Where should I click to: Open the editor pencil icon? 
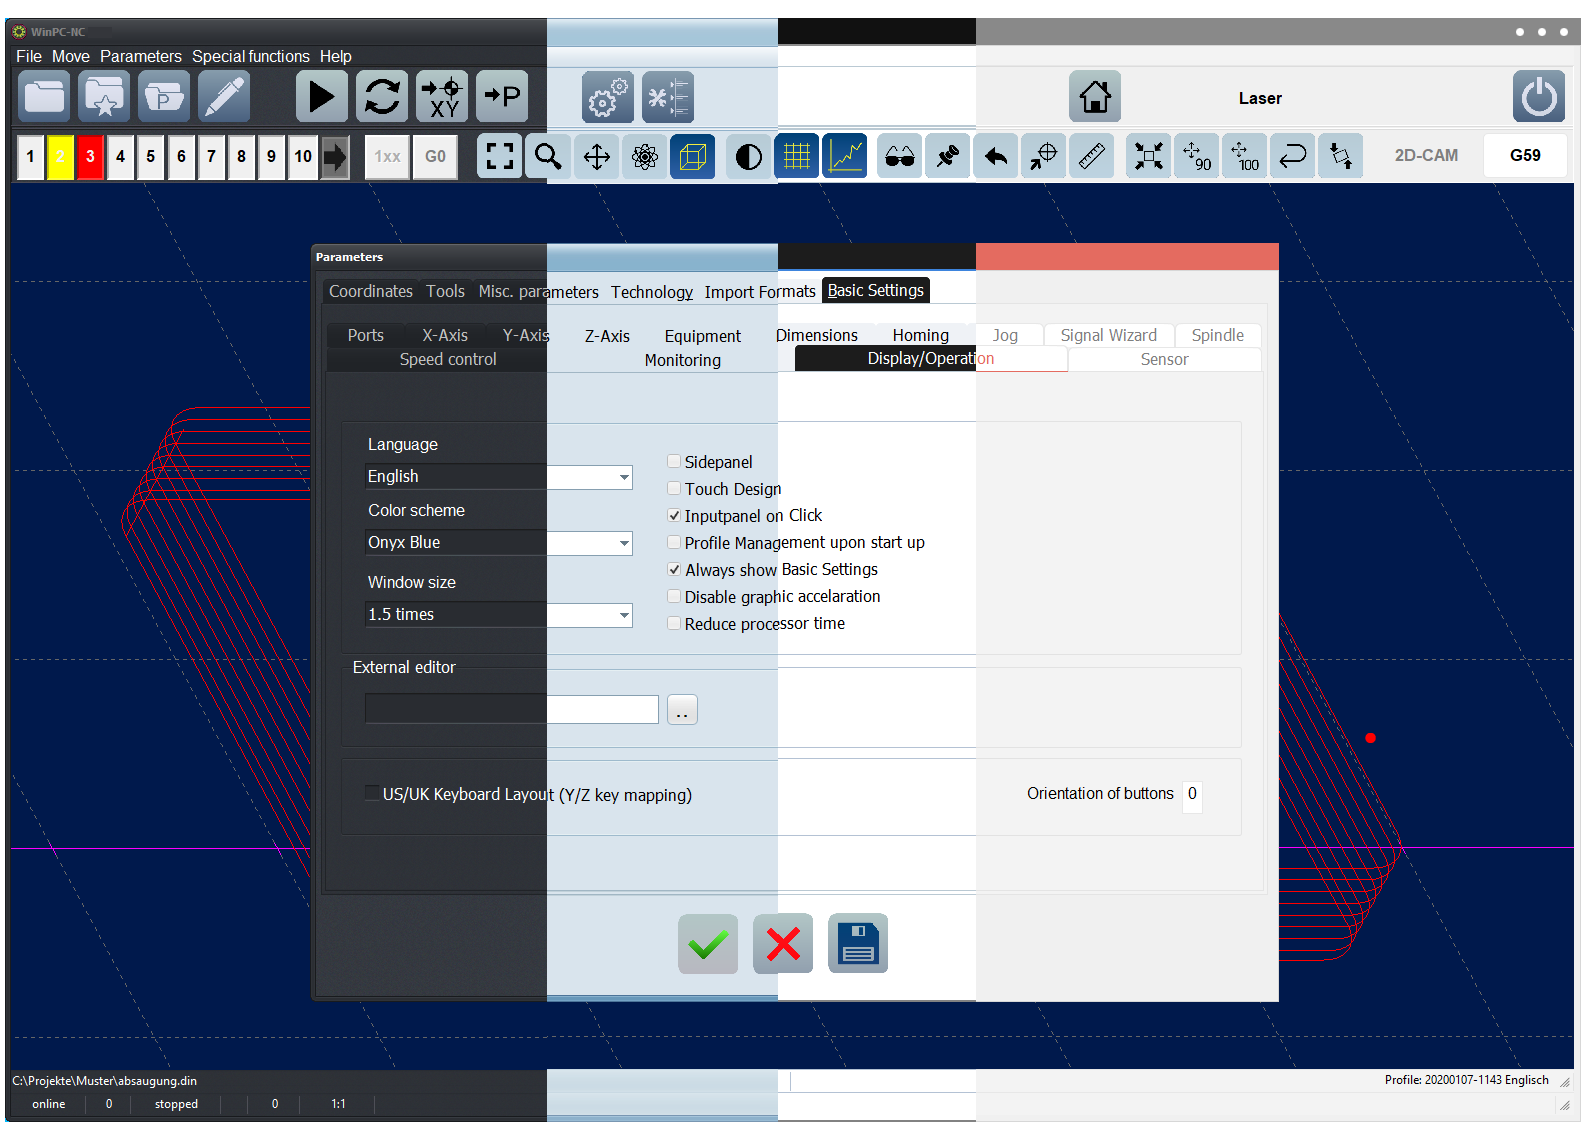tap(223, 97)
